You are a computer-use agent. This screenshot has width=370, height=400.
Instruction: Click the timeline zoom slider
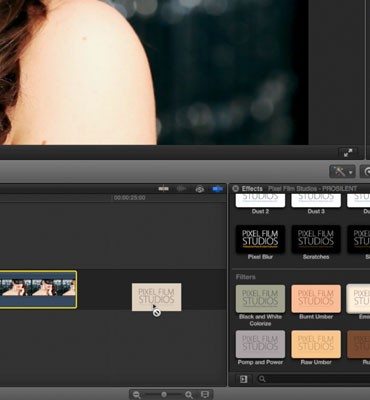point(164,395)
